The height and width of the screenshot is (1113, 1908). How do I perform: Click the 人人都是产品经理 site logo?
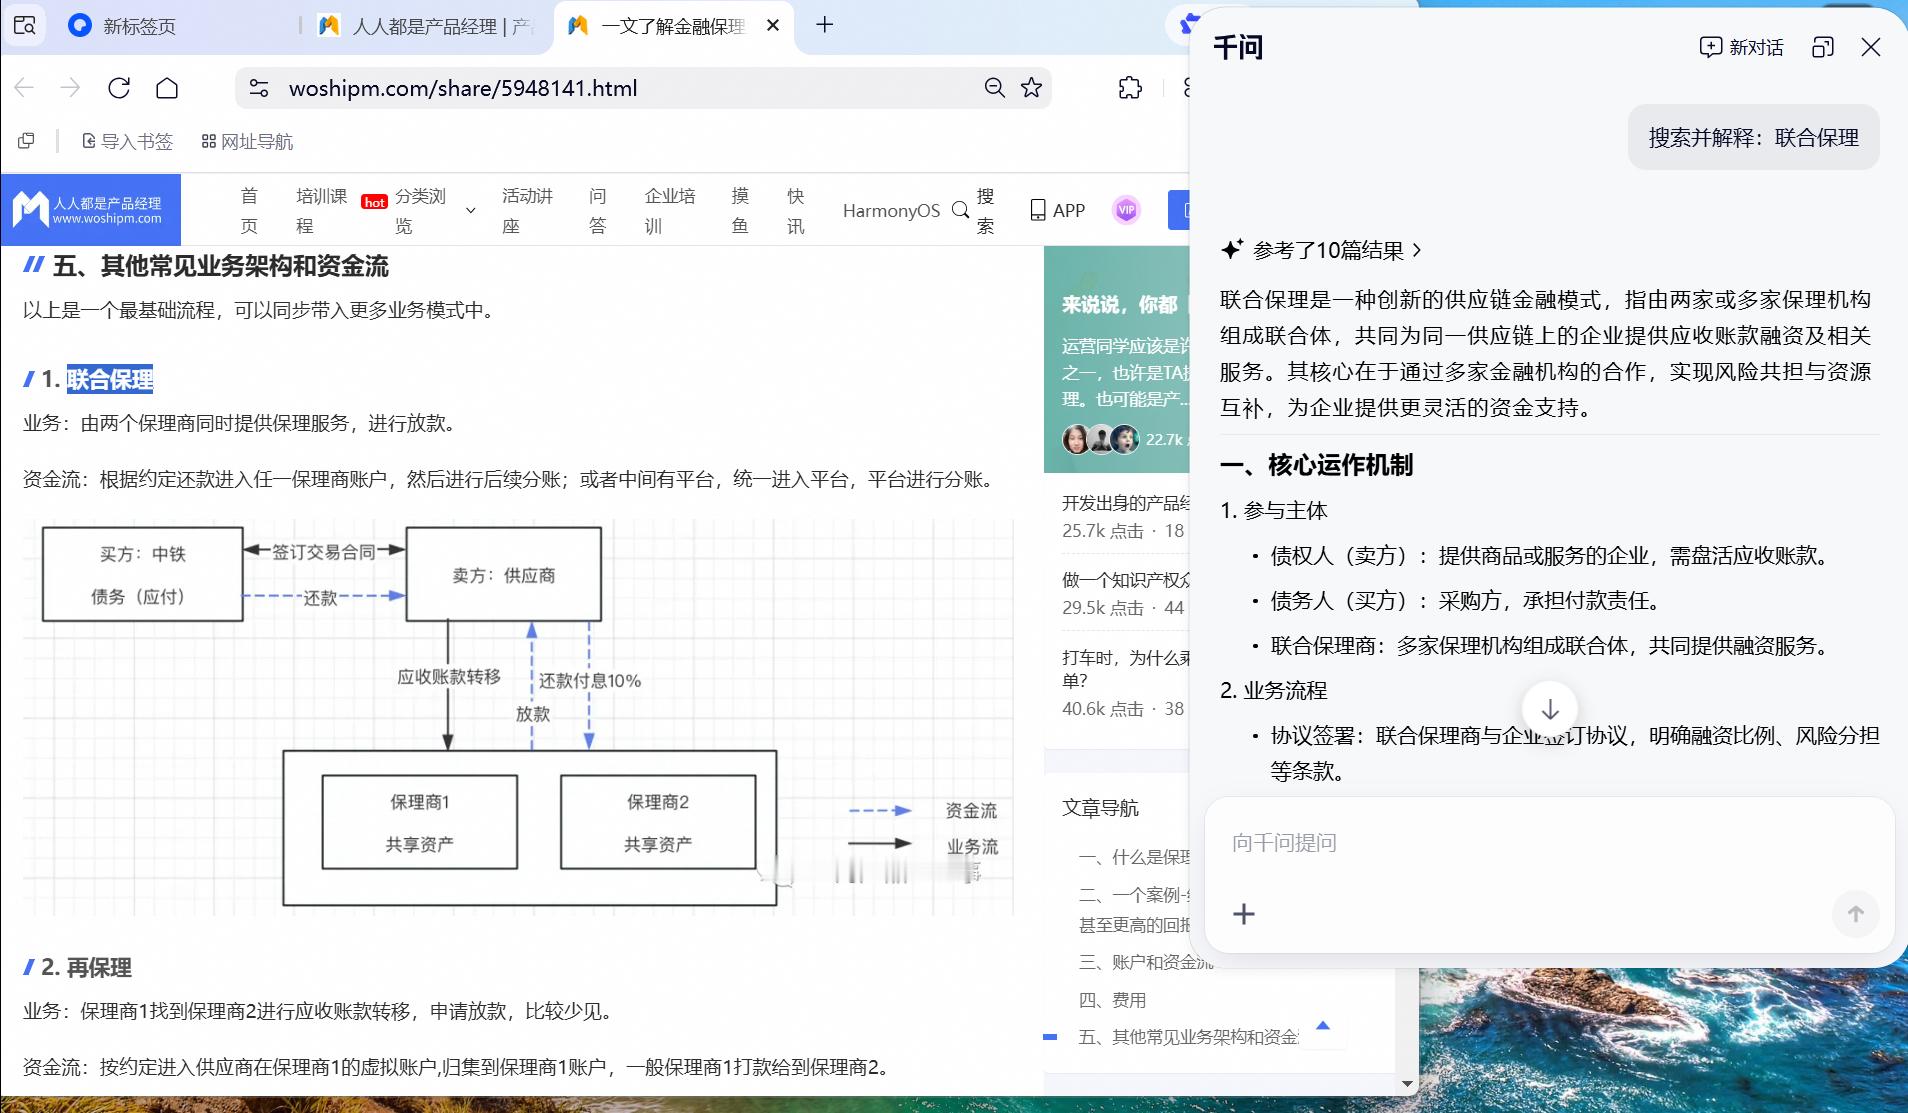click(91, 210)
